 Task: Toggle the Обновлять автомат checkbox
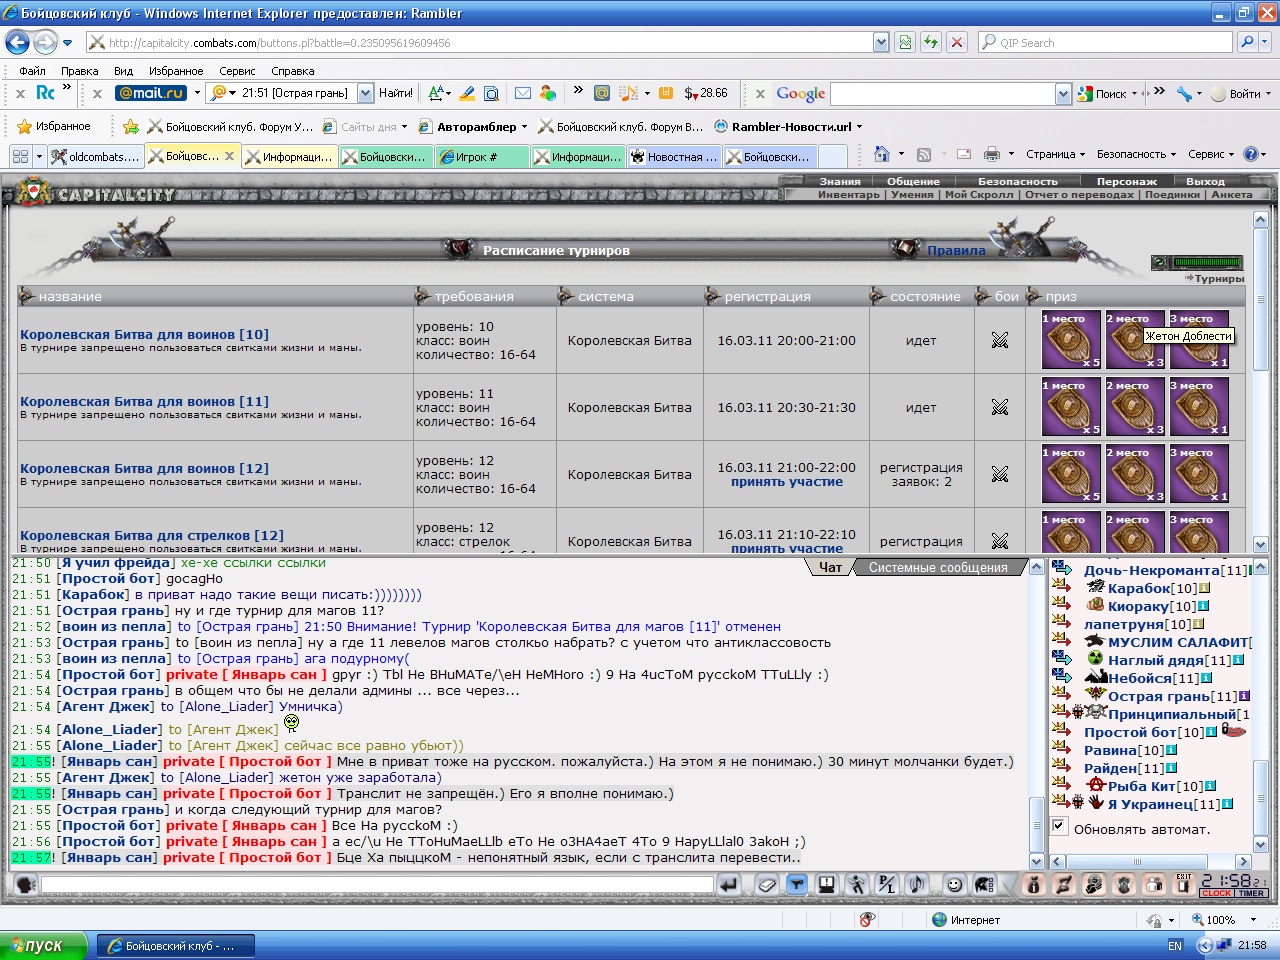click(1059, 826)
